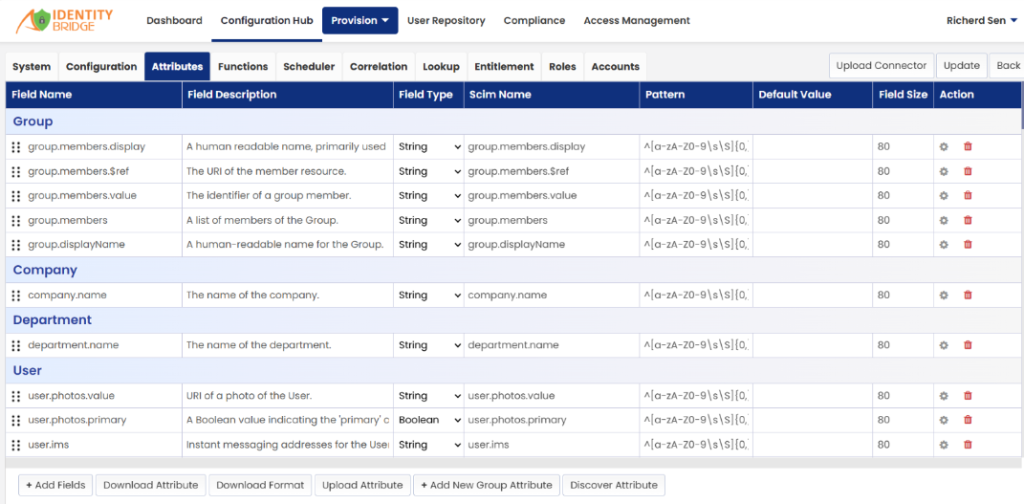Delete the group.members.$ref field
This screenshot has height=504, width=1024.
(x=968, y=171)
